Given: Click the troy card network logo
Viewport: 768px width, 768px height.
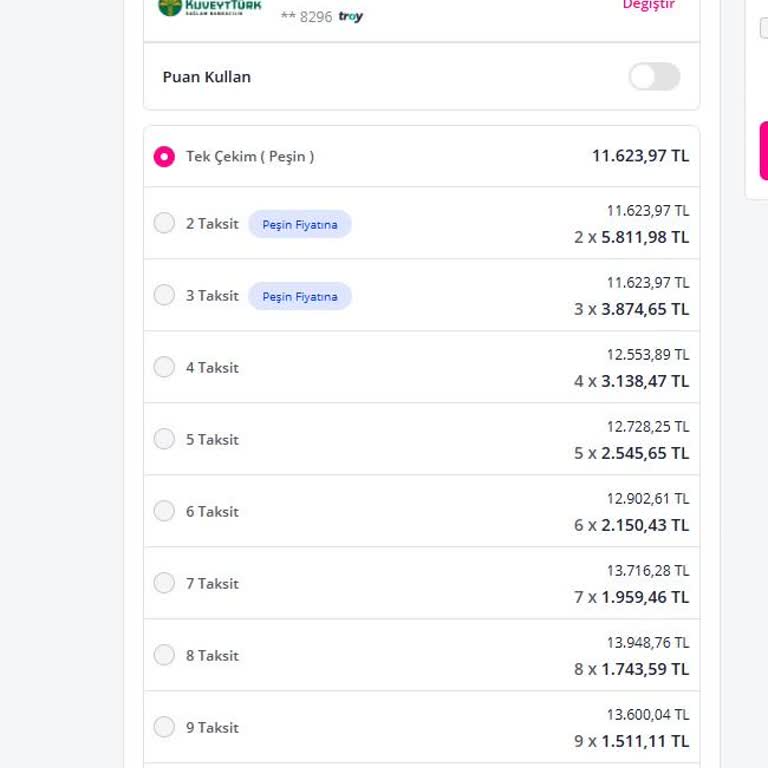Looking at the screenshot, I should (351, 17).
